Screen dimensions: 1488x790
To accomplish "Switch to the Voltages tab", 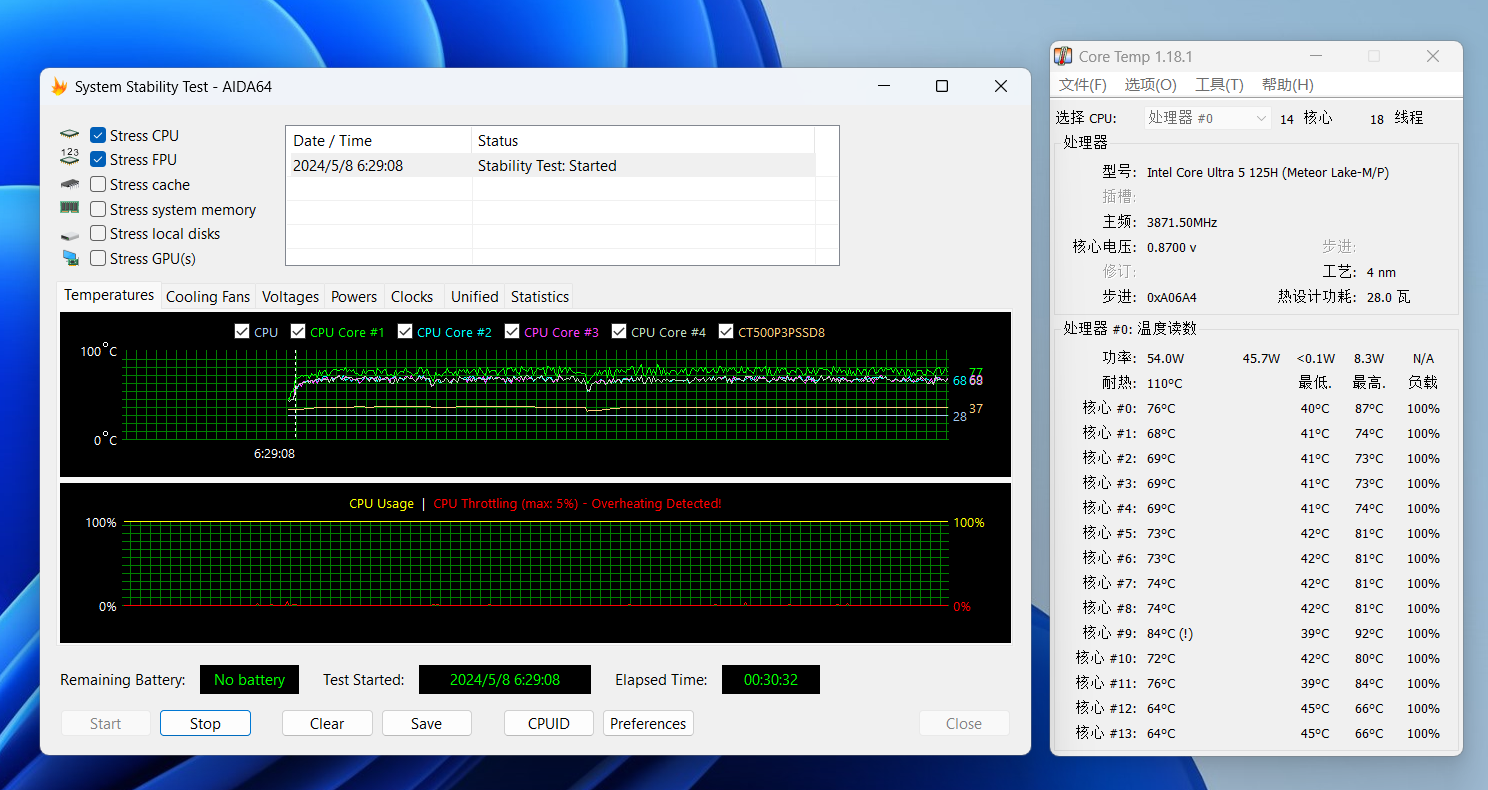I will (x=290, y=296).
